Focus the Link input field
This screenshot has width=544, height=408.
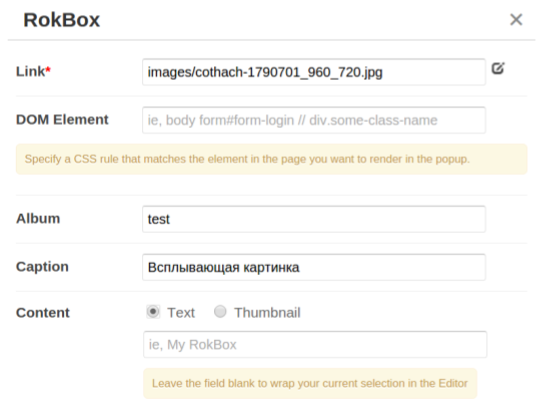click(314, 72)
